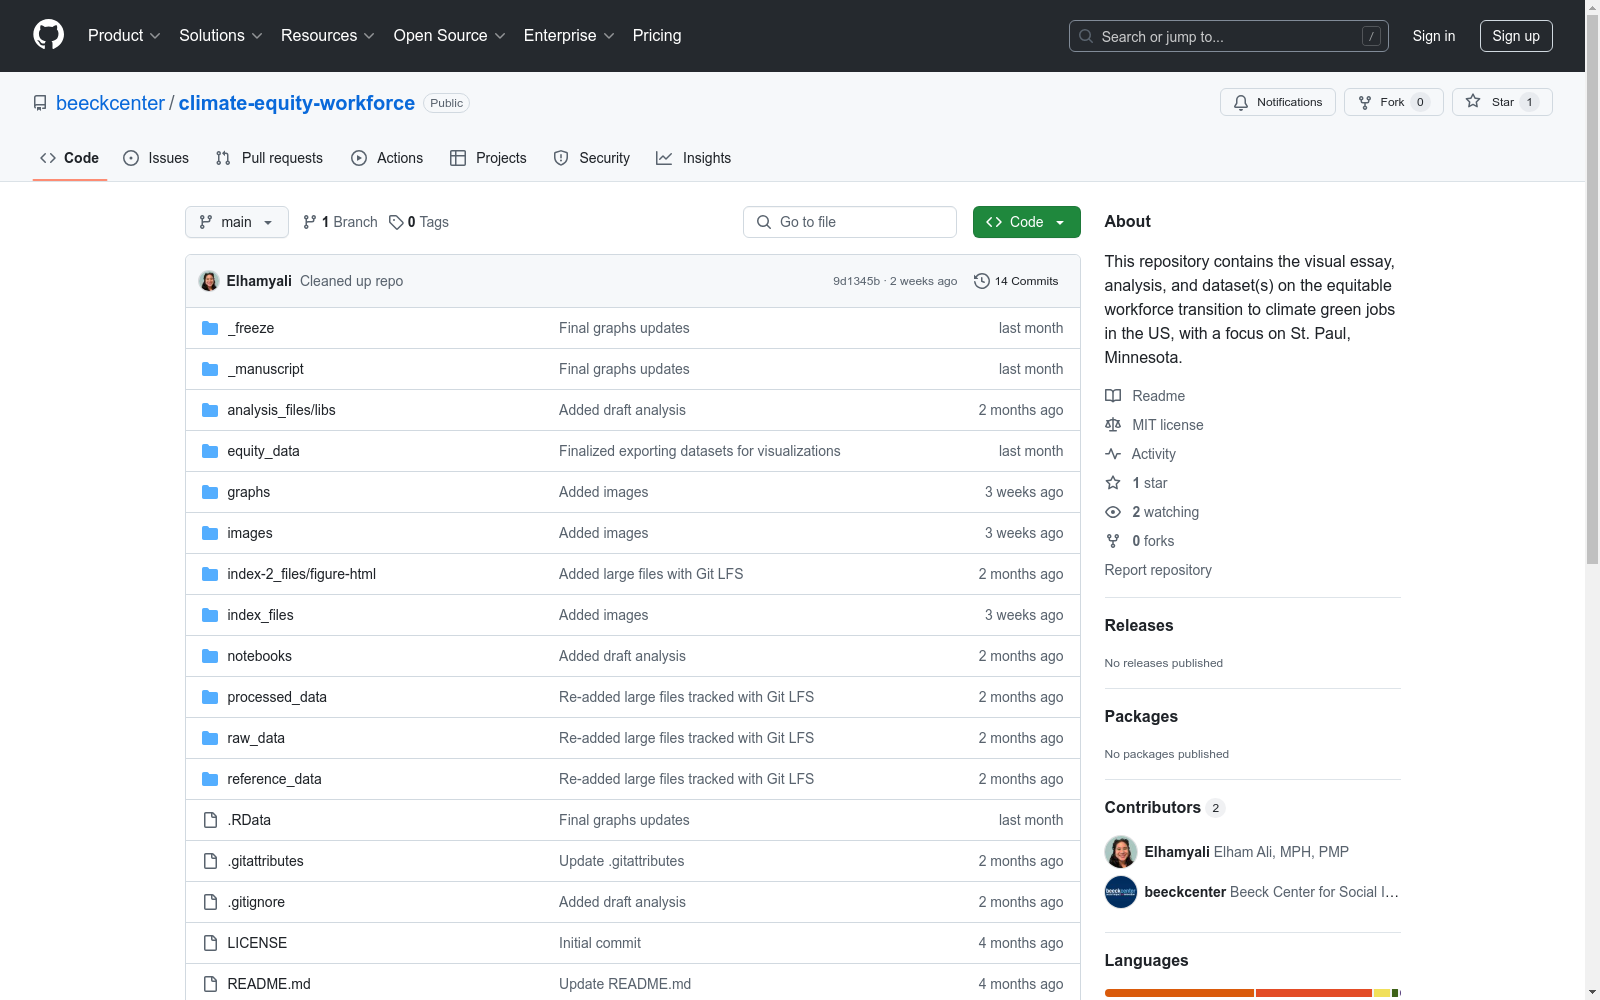This screenshot has height=1000, width=1600.
Task: Click the repository icon beside beeckcenter
Action: click(40, 103)
